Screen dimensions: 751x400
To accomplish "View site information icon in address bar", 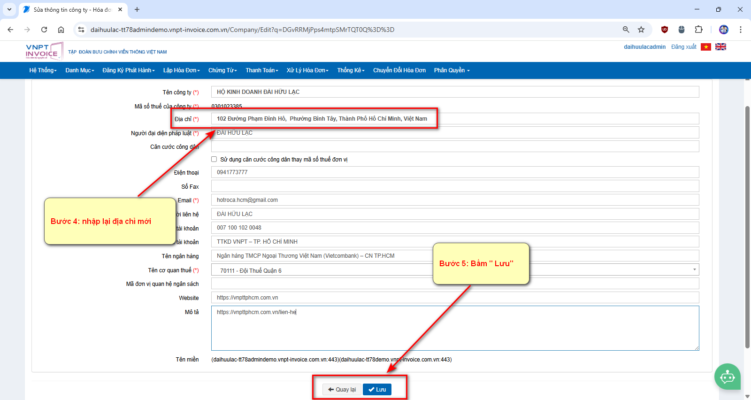I will click(x=80, y=30).
